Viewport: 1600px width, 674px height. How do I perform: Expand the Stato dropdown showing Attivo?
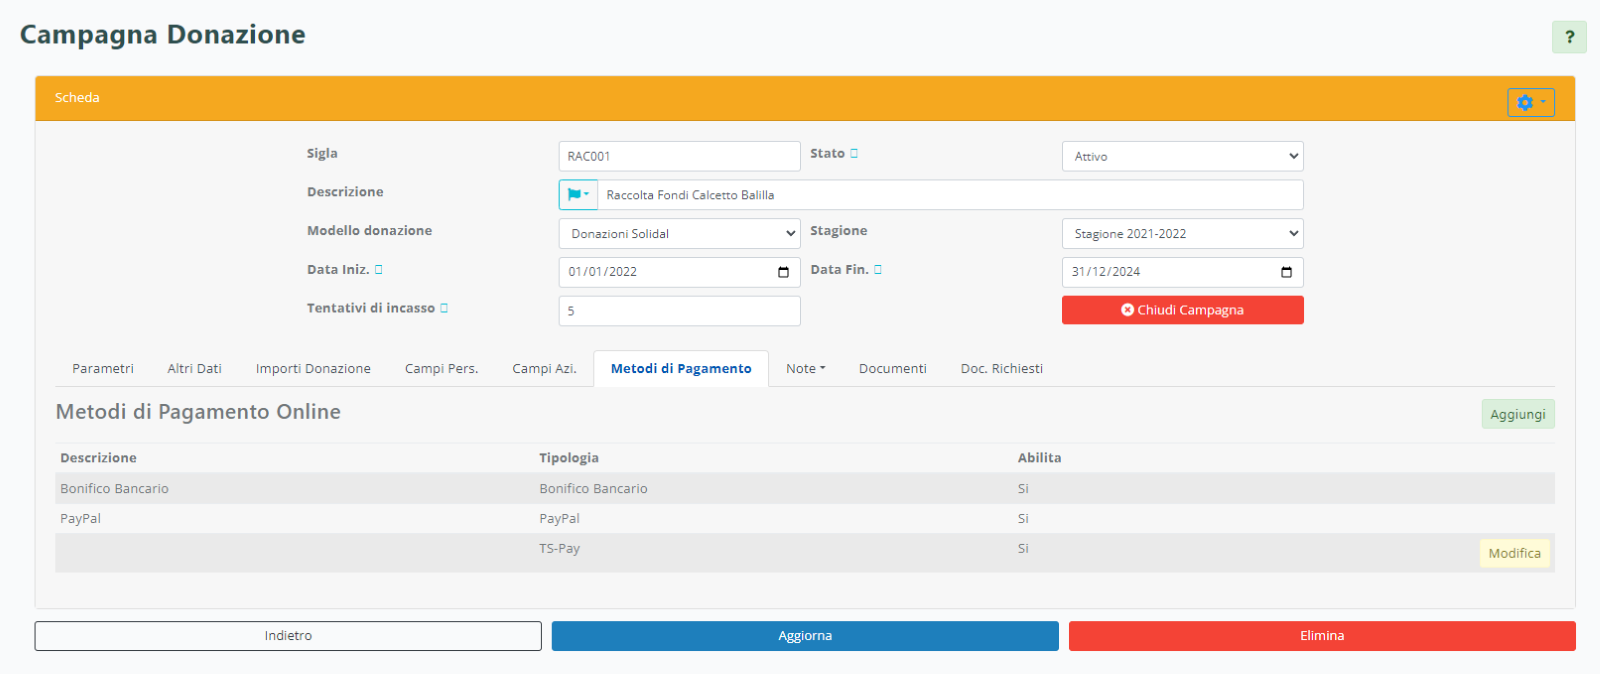click(x=1183, y=156)
